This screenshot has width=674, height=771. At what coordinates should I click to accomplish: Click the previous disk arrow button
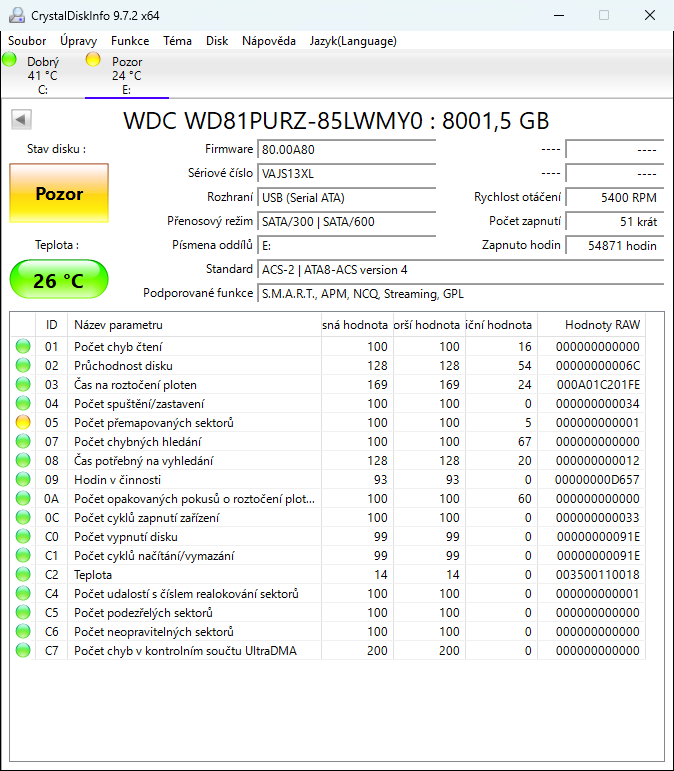21,119
